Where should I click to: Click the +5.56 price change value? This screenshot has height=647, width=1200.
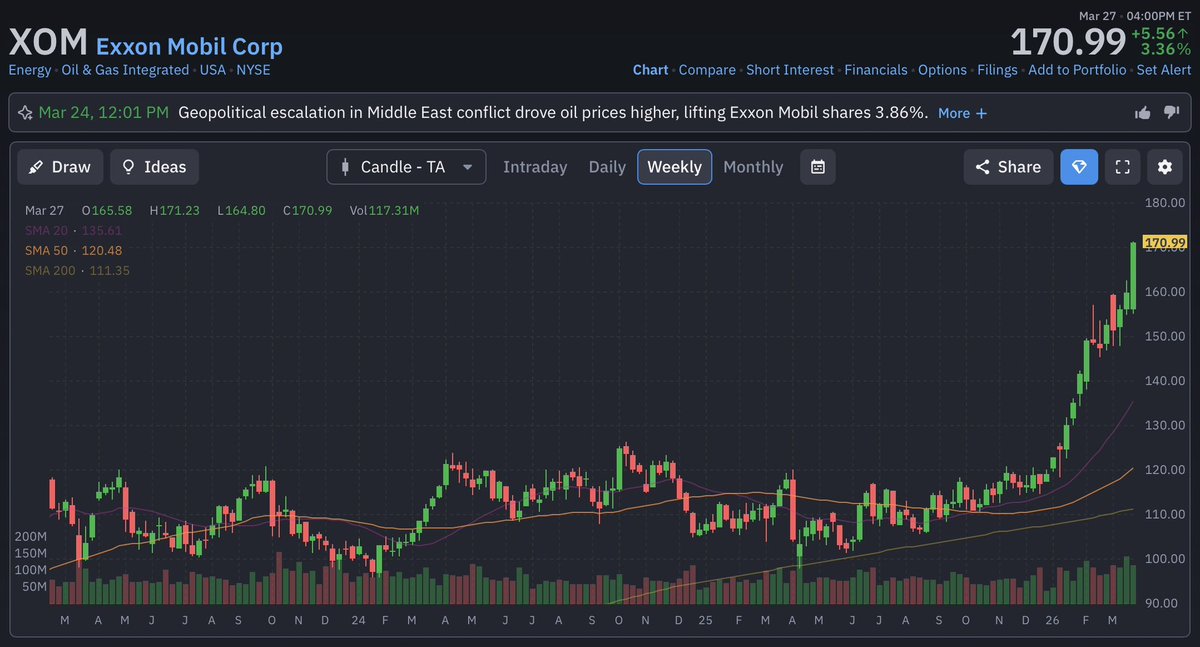click(1160, 33)
